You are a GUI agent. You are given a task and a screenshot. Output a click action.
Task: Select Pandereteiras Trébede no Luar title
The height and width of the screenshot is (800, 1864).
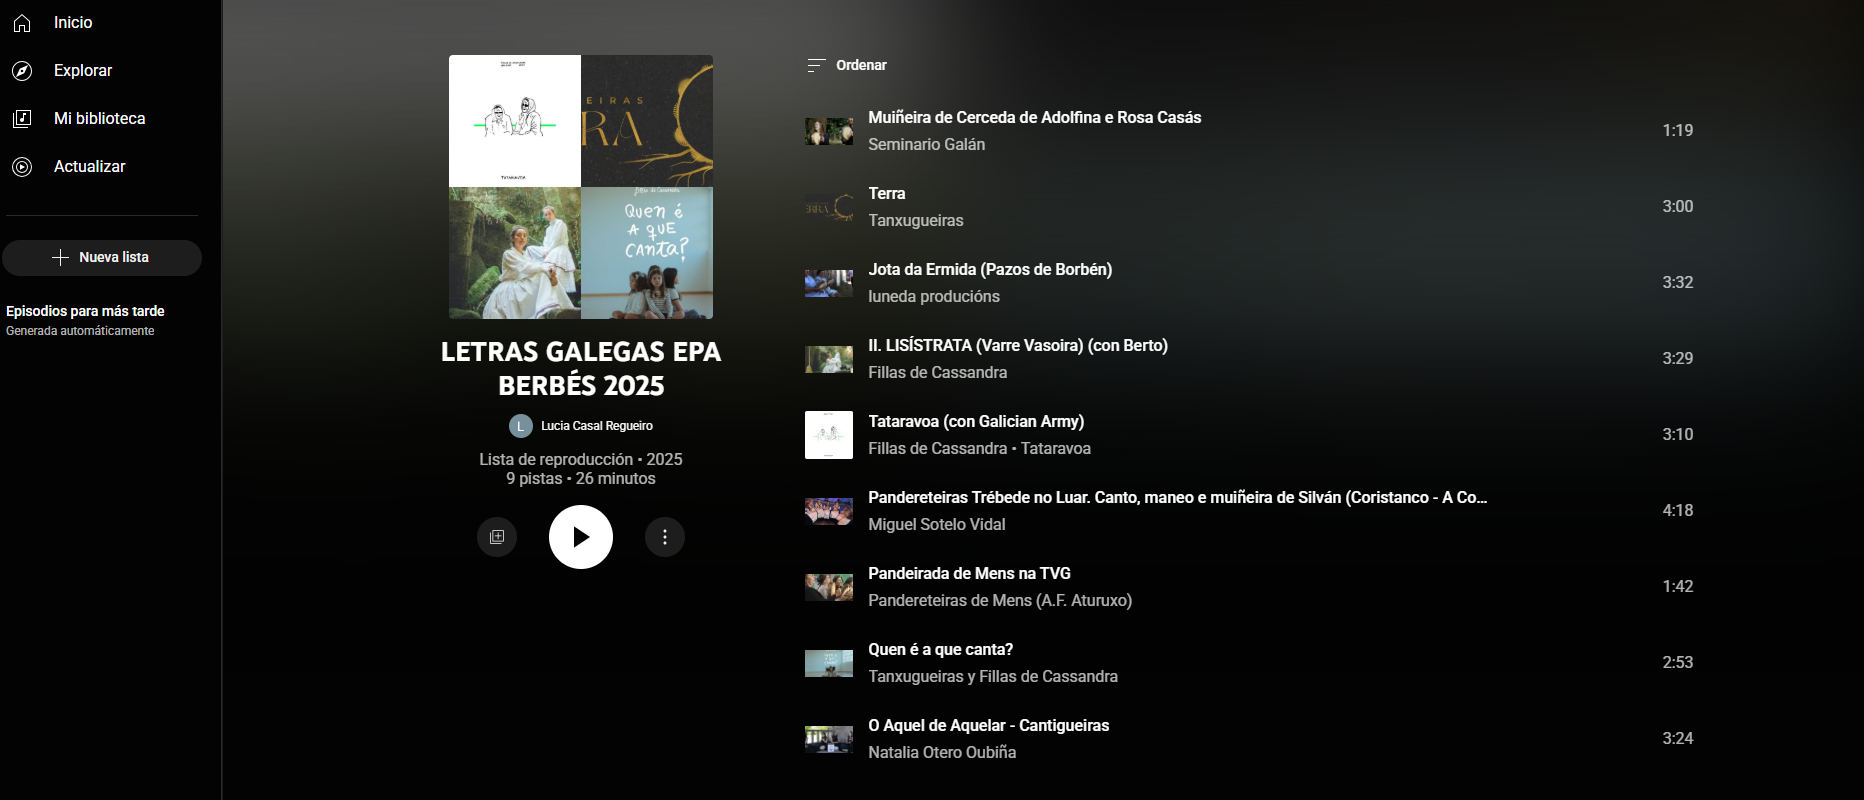pyautogui.click(x=1178, y=498)
